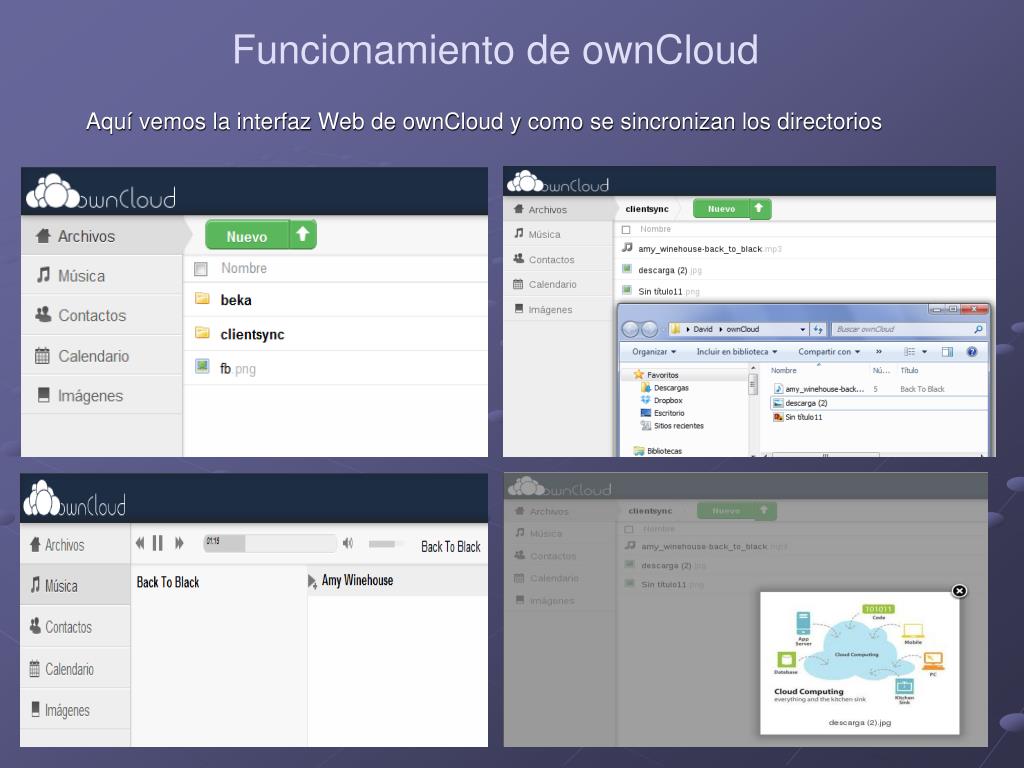Click Explorer refresh button beside address bar
The image size is (1024, 768).
[818, 329]
